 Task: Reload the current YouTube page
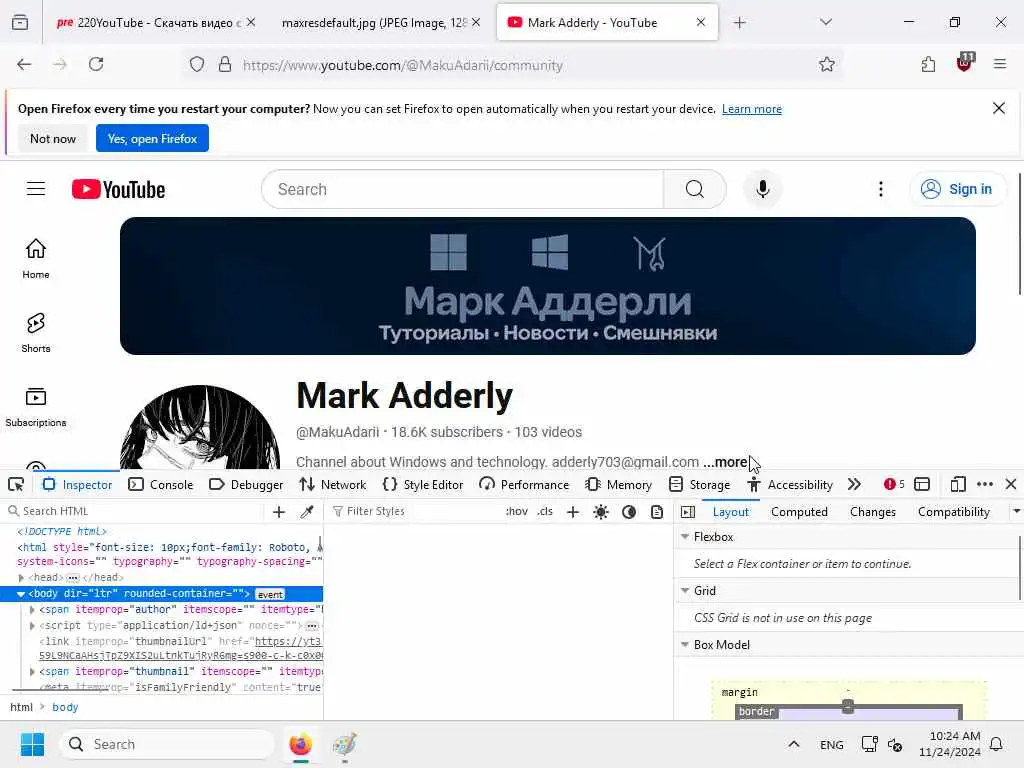96,64
